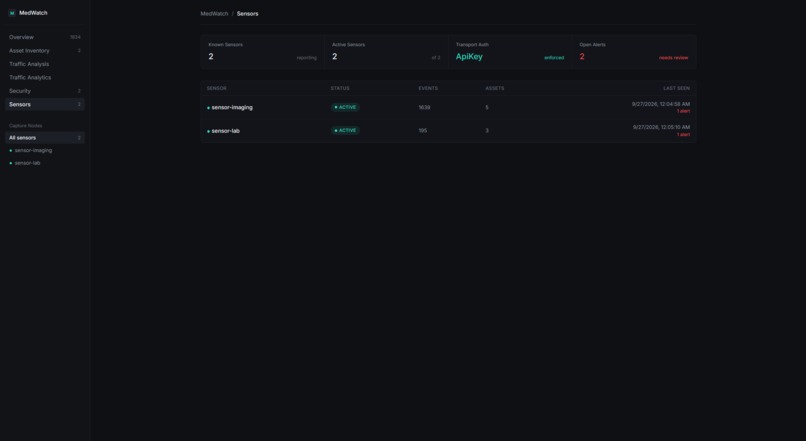Click the LAST SEEN column header
806x441 pixels.
point(676,88)
